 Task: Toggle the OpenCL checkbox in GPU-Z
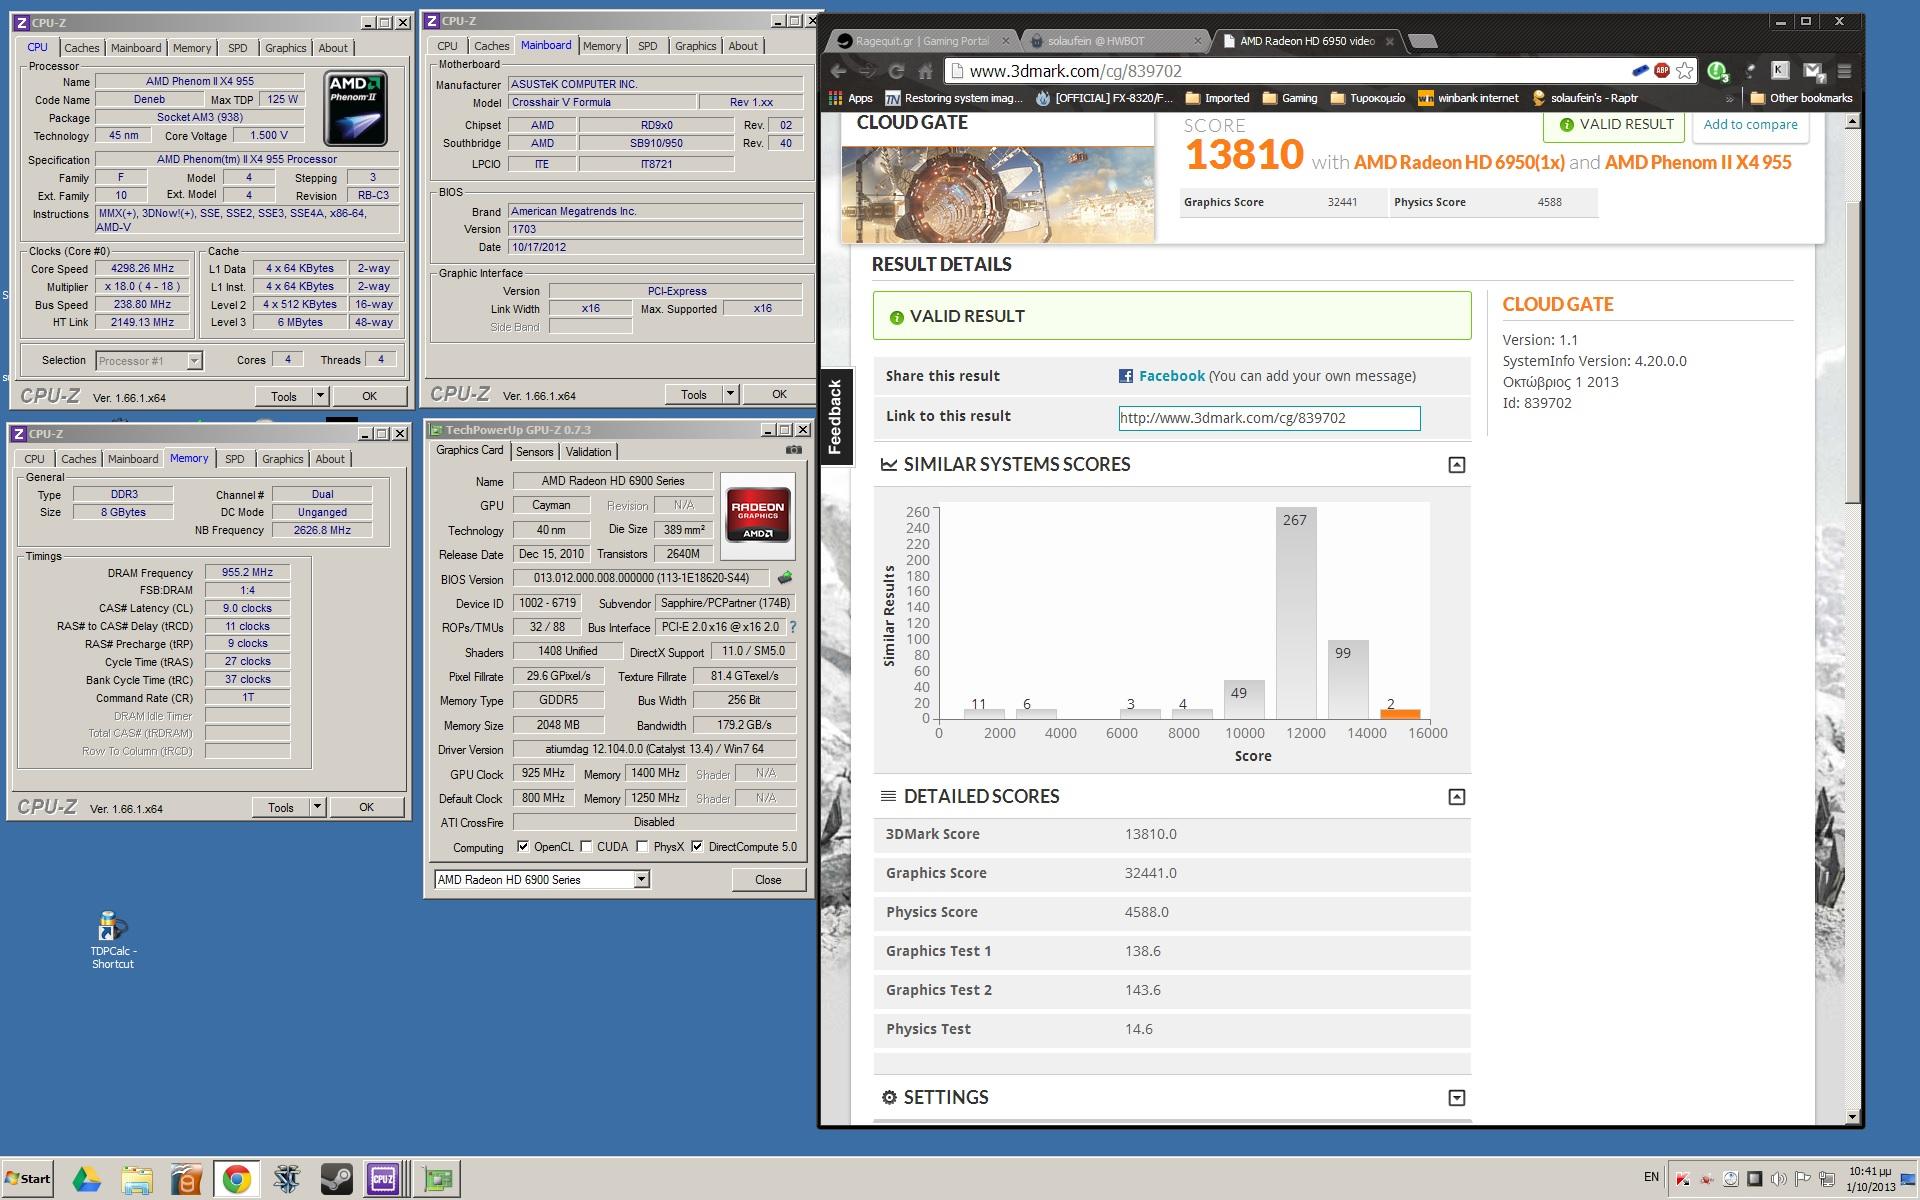[x=523, y=846]
